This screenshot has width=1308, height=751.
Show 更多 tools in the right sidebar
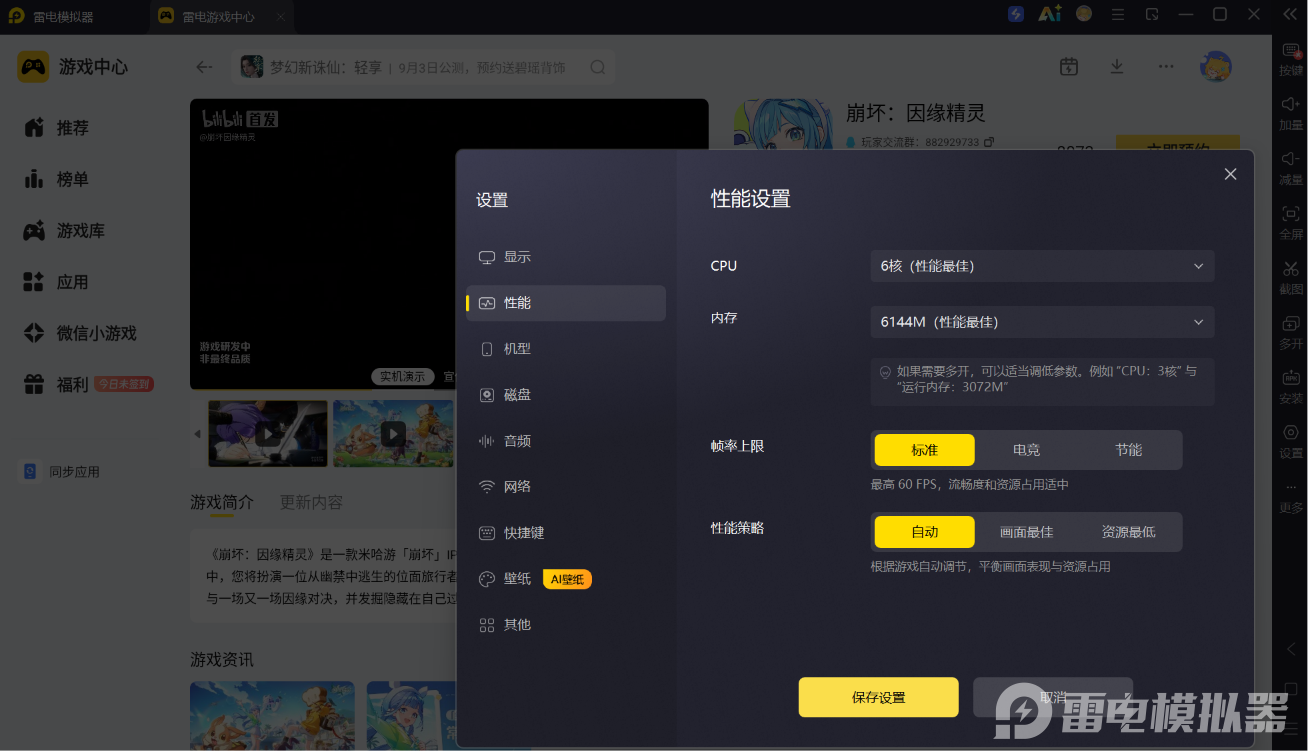[1291, 496]
